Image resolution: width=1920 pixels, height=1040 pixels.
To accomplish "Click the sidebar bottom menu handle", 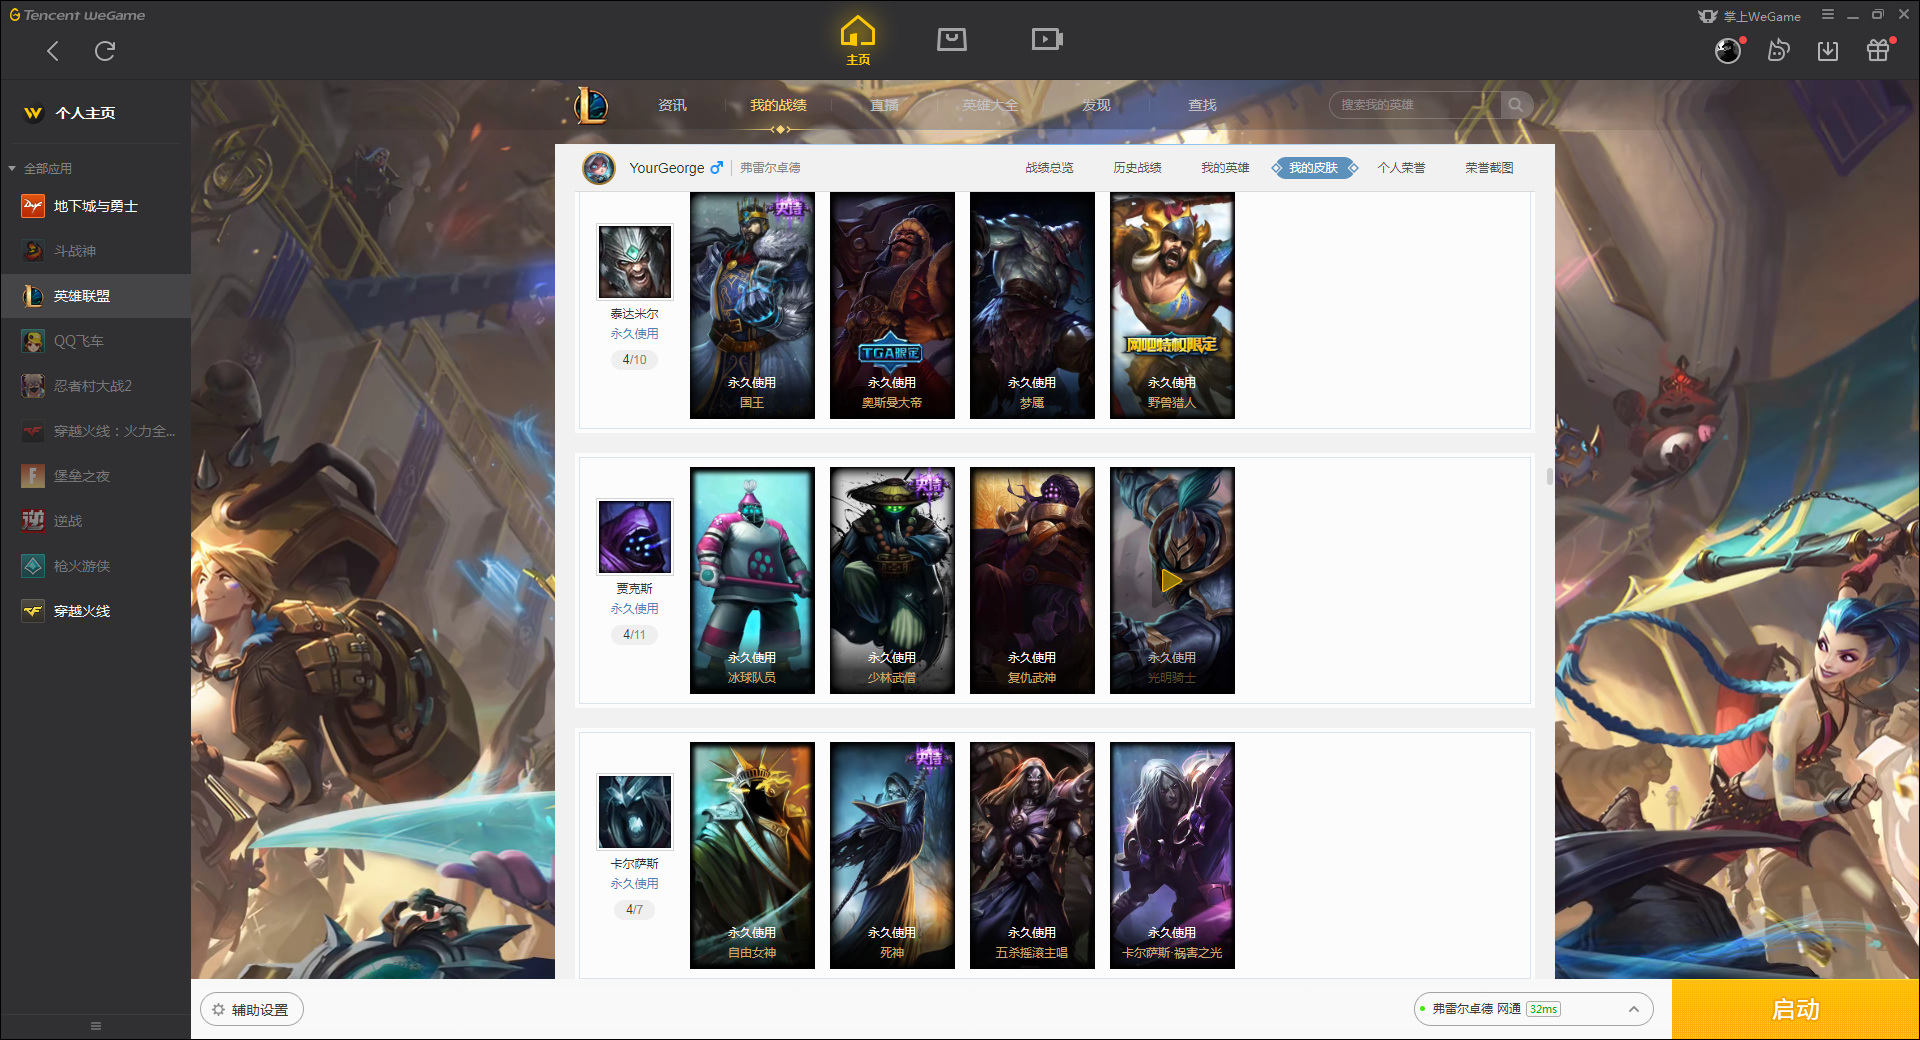I will pyautogui.click(x=96, y=1026).
